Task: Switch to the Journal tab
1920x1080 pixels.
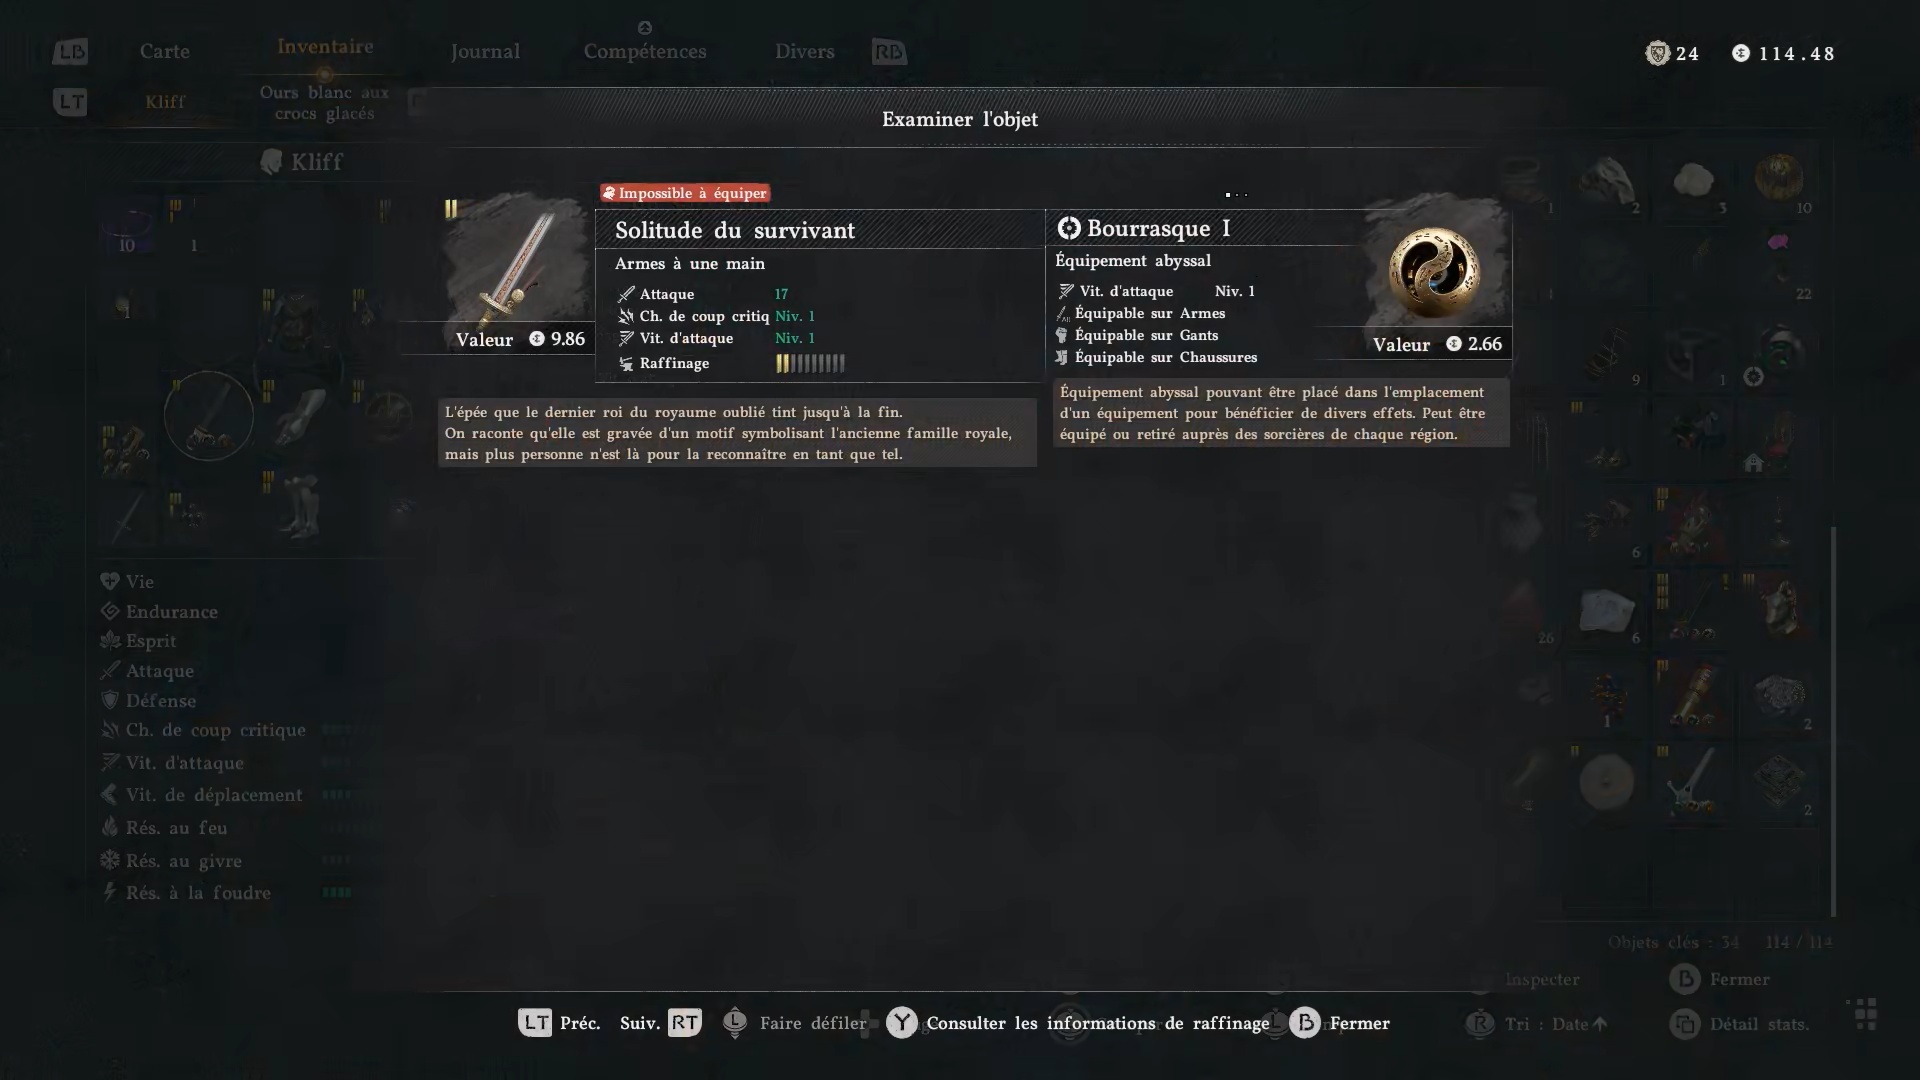Action: coord(485,51)
